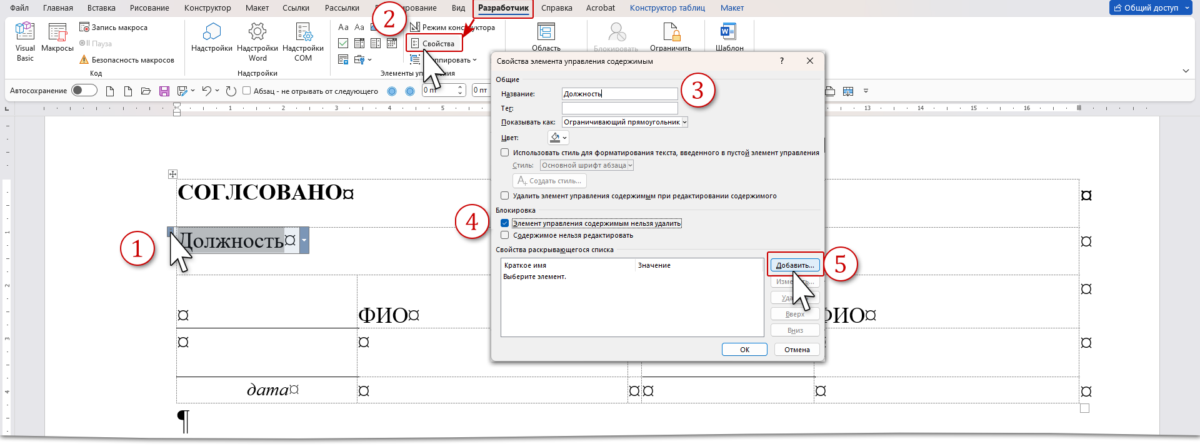Click OK in the properties dialog
The width and height of the screenshot is (1200, 446).
pyautogui.click(x=745, y=350)
